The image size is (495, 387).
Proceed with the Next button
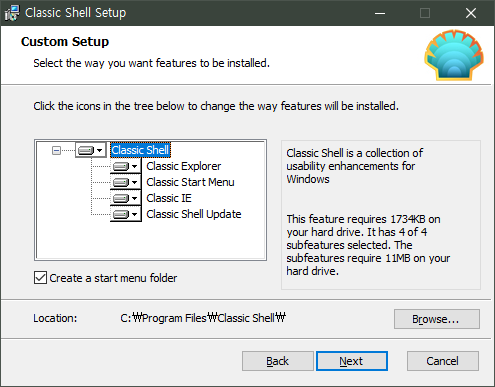pos(352,361)
